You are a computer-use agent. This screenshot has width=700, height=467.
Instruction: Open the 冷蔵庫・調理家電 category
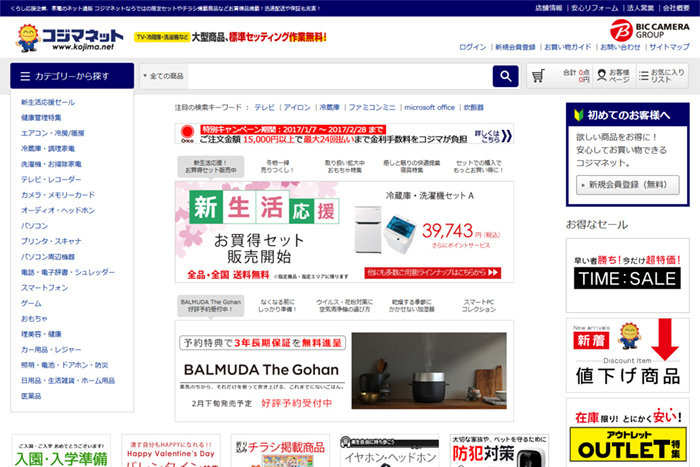point(48,149)
